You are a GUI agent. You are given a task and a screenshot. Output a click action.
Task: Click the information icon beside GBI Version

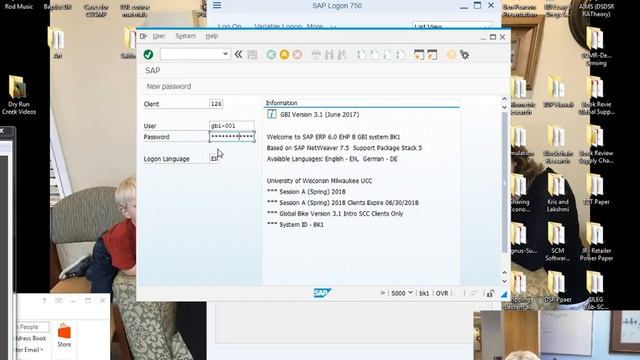[x=271, y=114]
